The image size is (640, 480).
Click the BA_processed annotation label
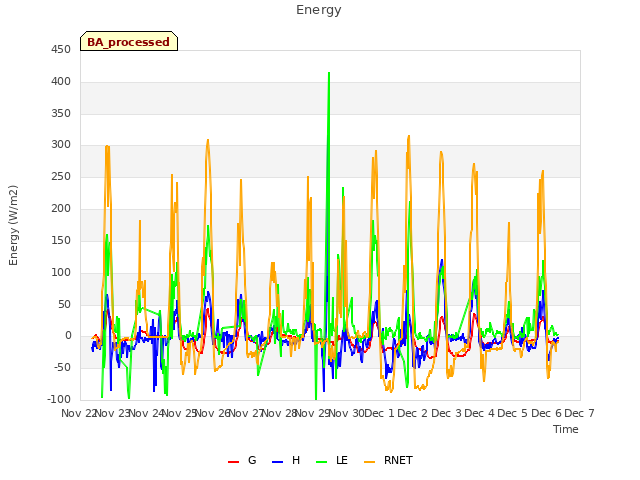tap(129, 41)
